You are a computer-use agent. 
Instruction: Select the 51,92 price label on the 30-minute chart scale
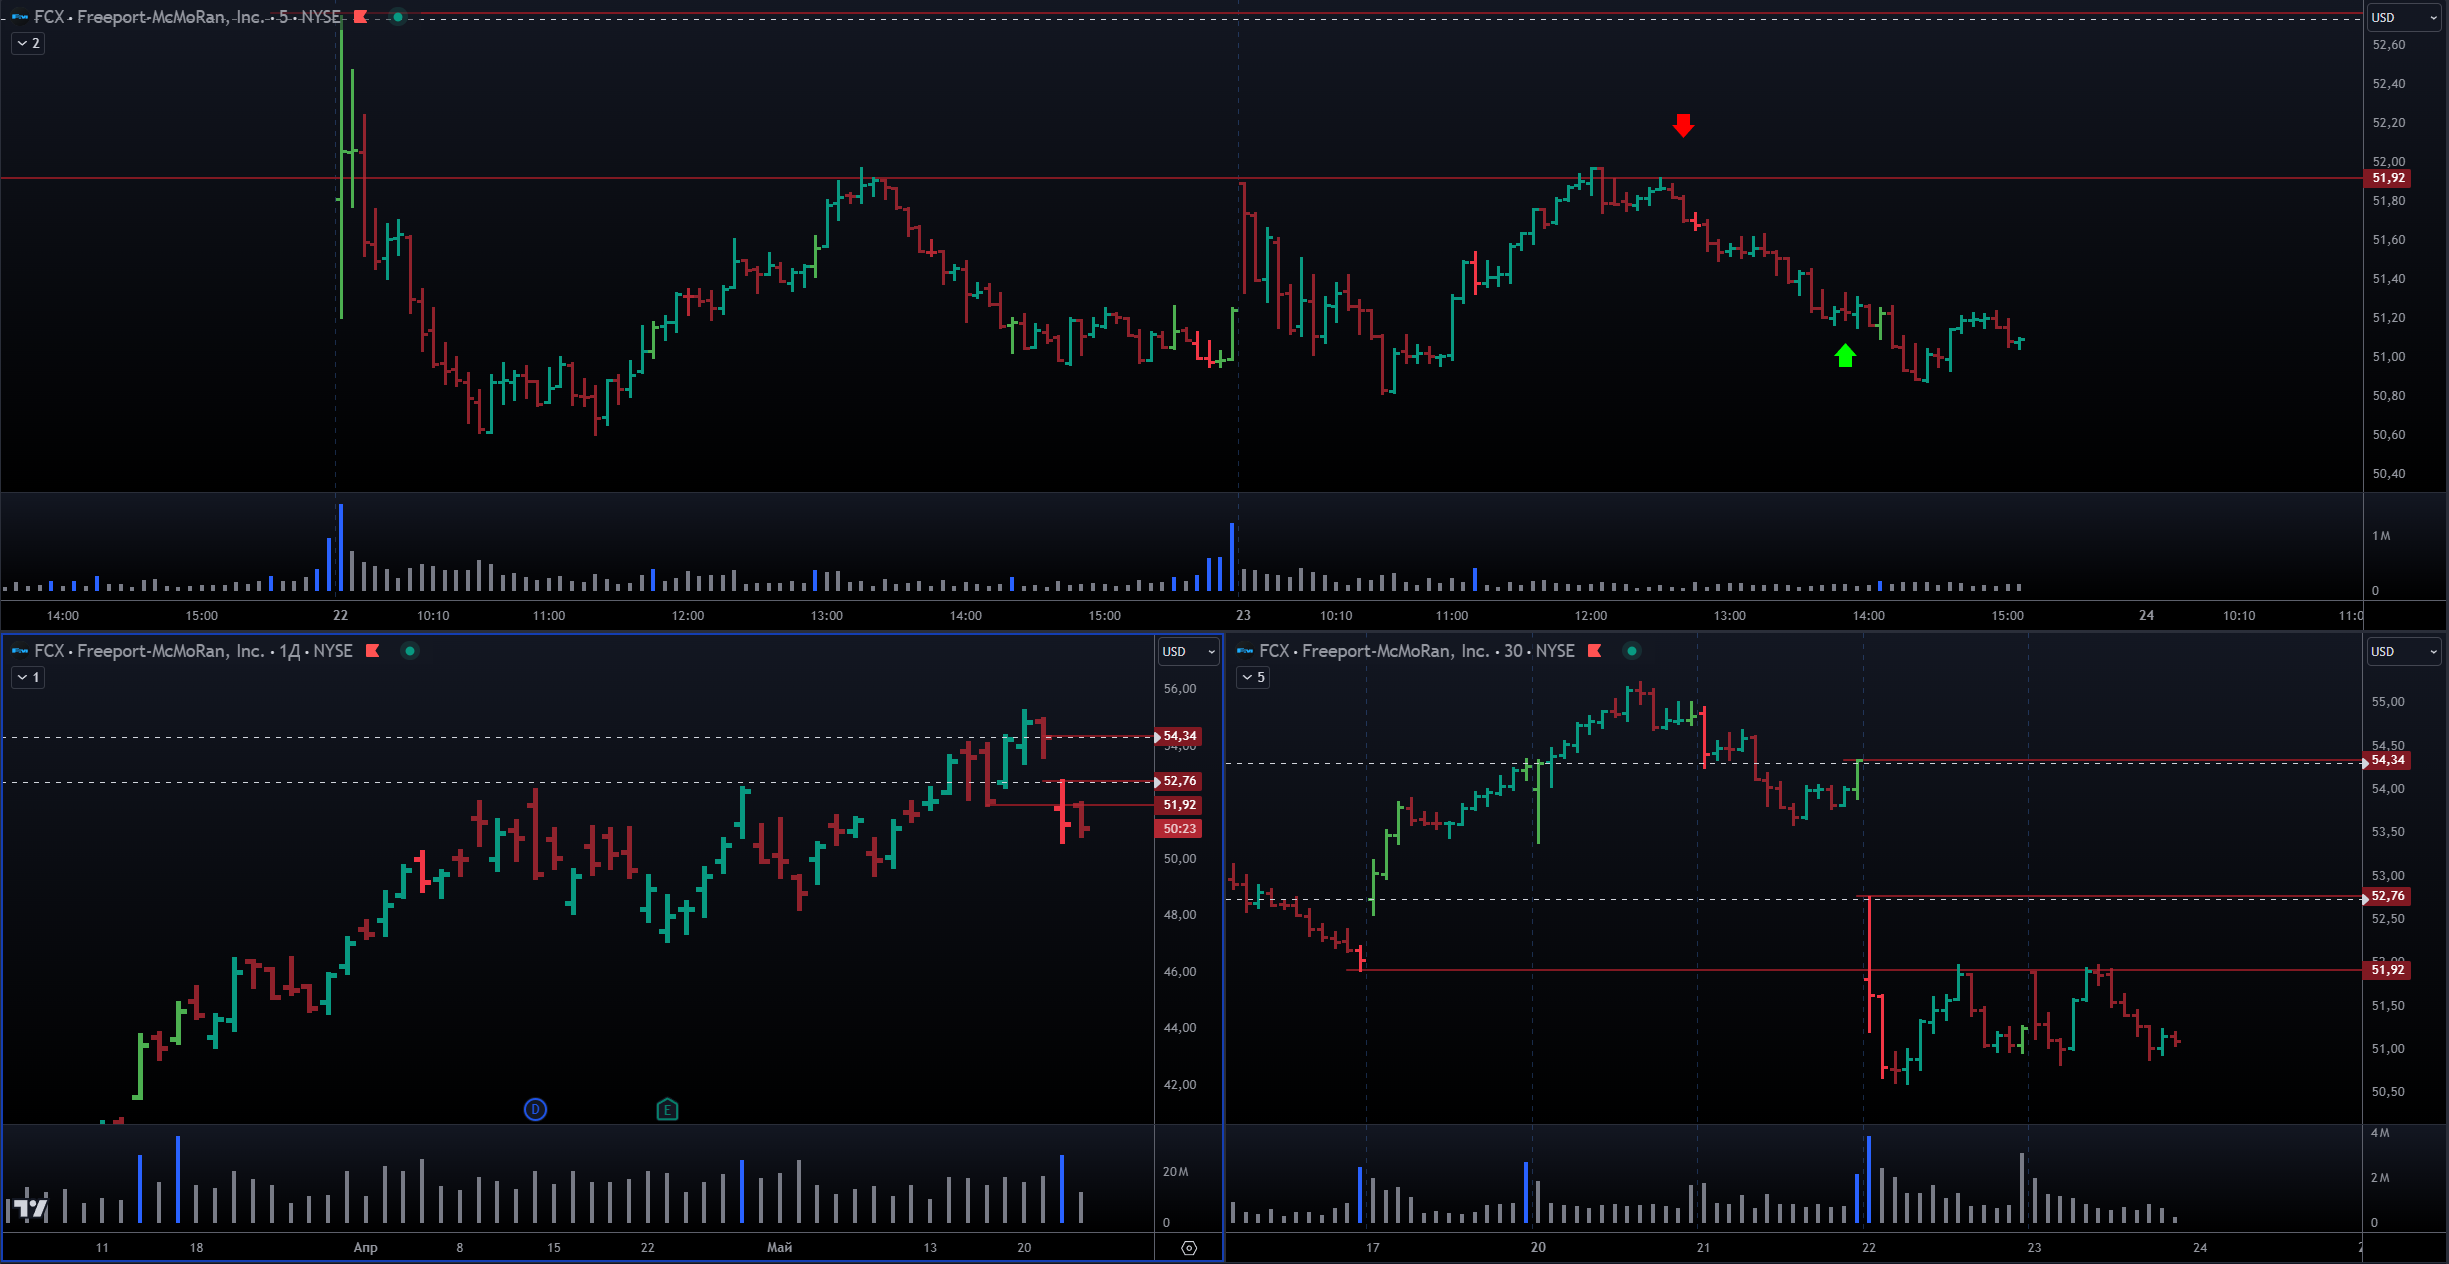[2387, 970]
